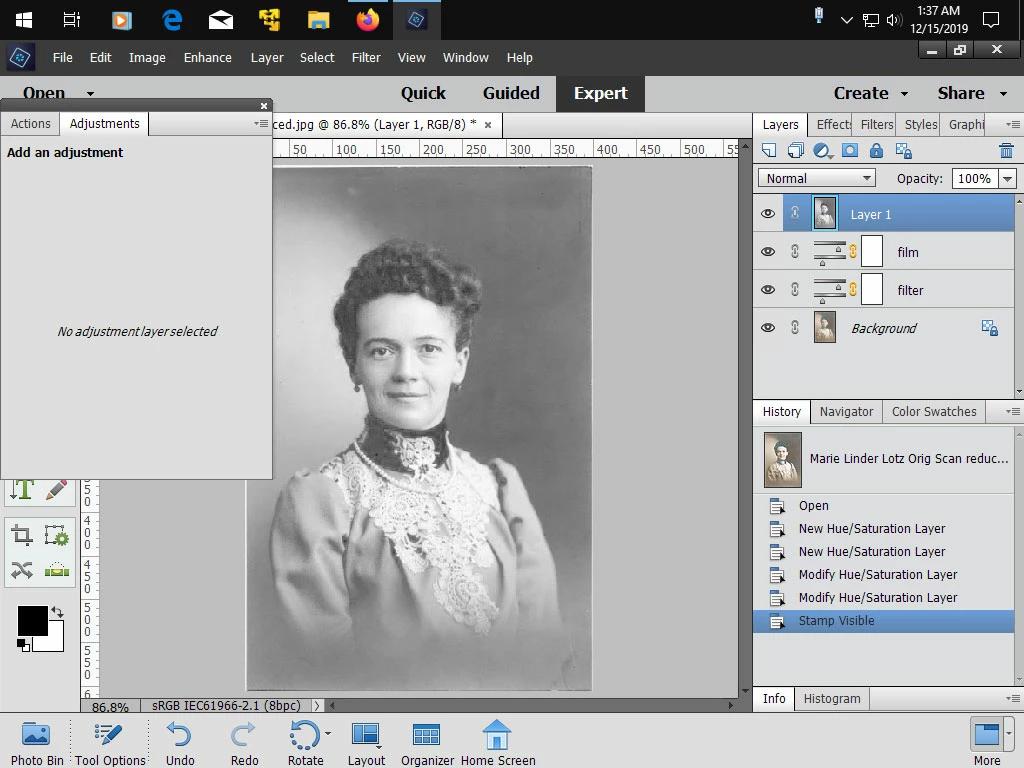Open the Opacity slider dropdown arrow
1024x768 pixels.
pyautogui.click(x=1008, y=178)
